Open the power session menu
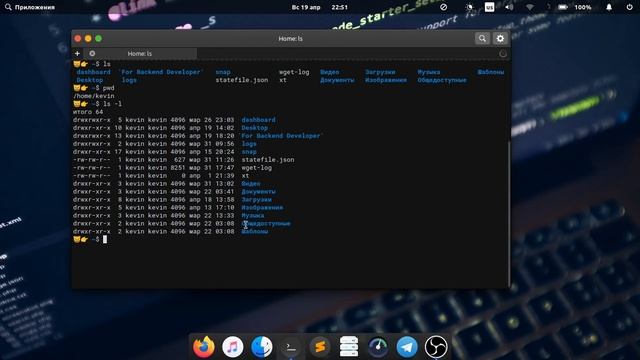 click(629, 7)
